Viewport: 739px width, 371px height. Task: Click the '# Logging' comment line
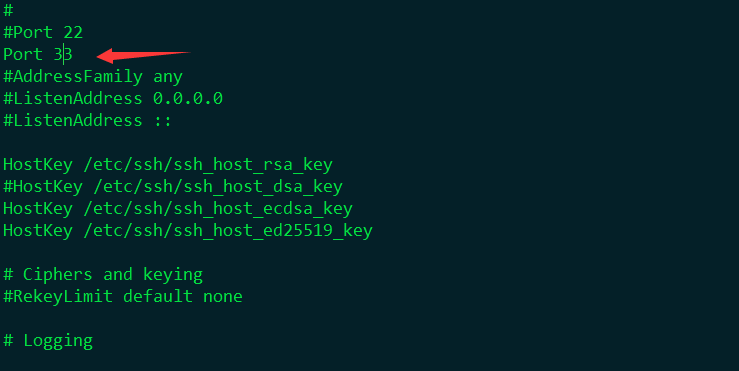(x=48, y=341)
